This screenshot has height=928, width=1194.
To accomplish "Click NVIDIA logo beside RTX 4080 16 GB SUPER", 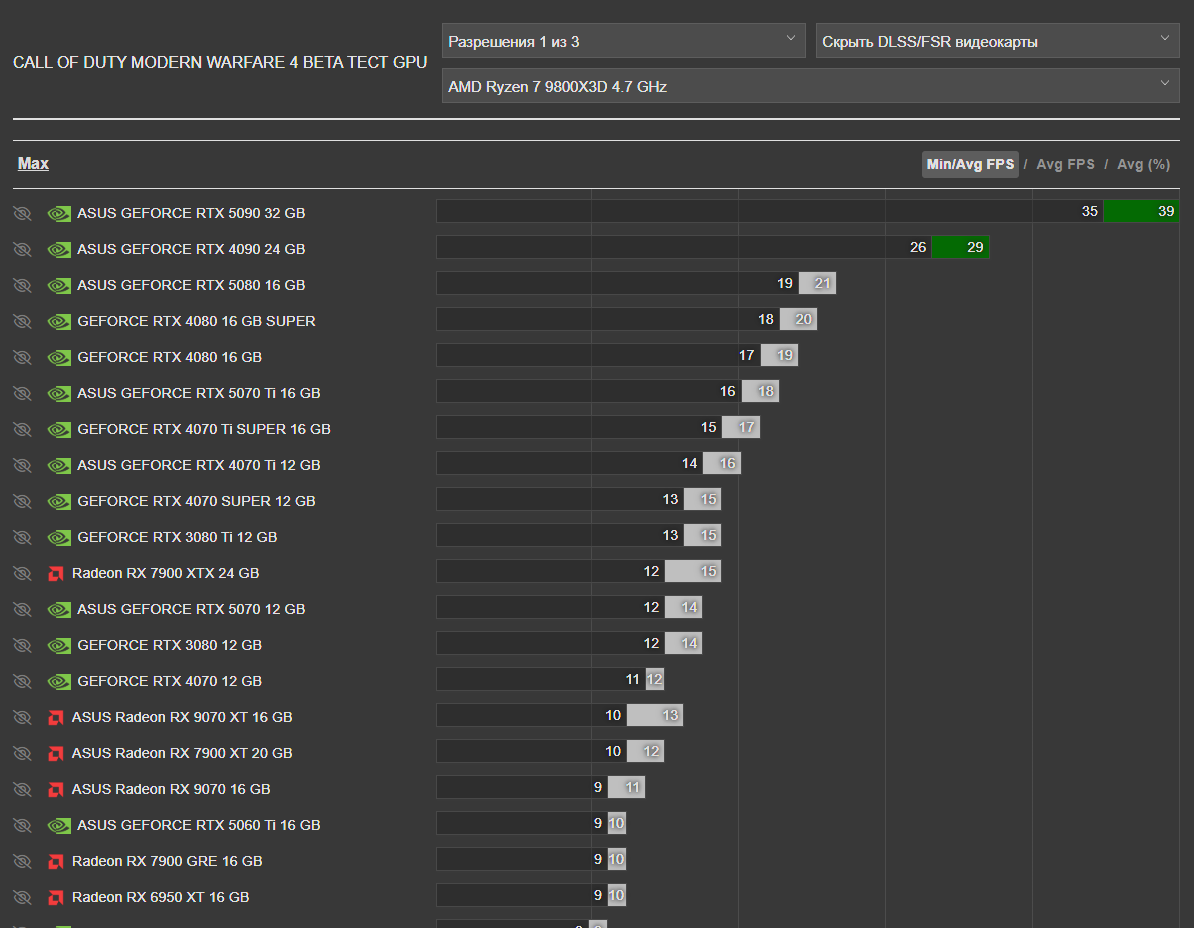I will tap(59, 322).
